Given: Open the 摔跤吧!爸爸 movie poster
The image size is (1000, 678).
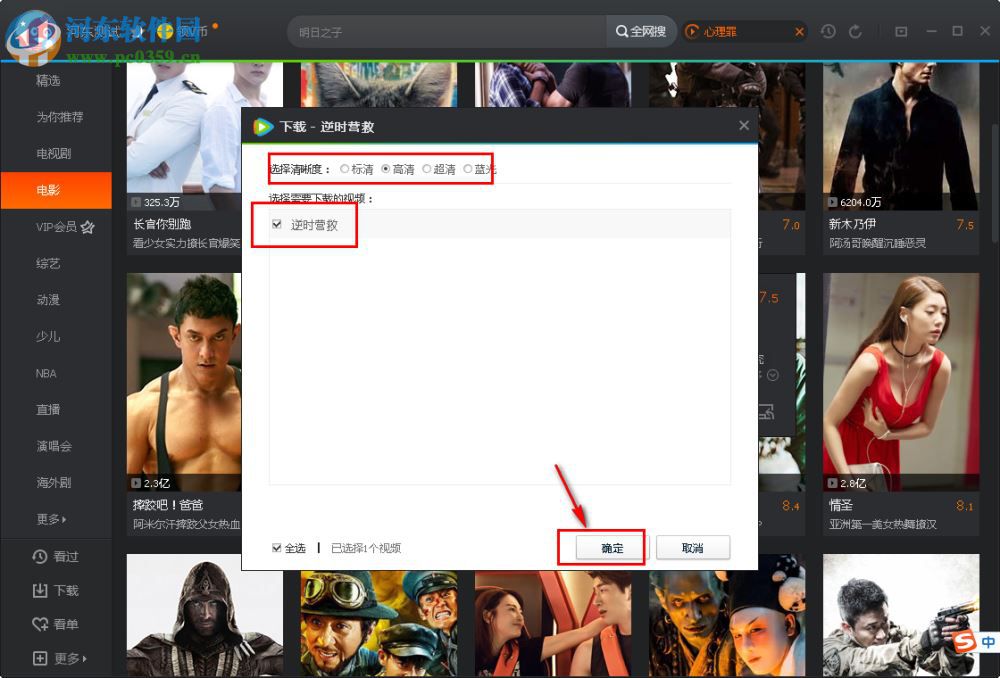Looking at the screenshot, I should pos(184,382).
